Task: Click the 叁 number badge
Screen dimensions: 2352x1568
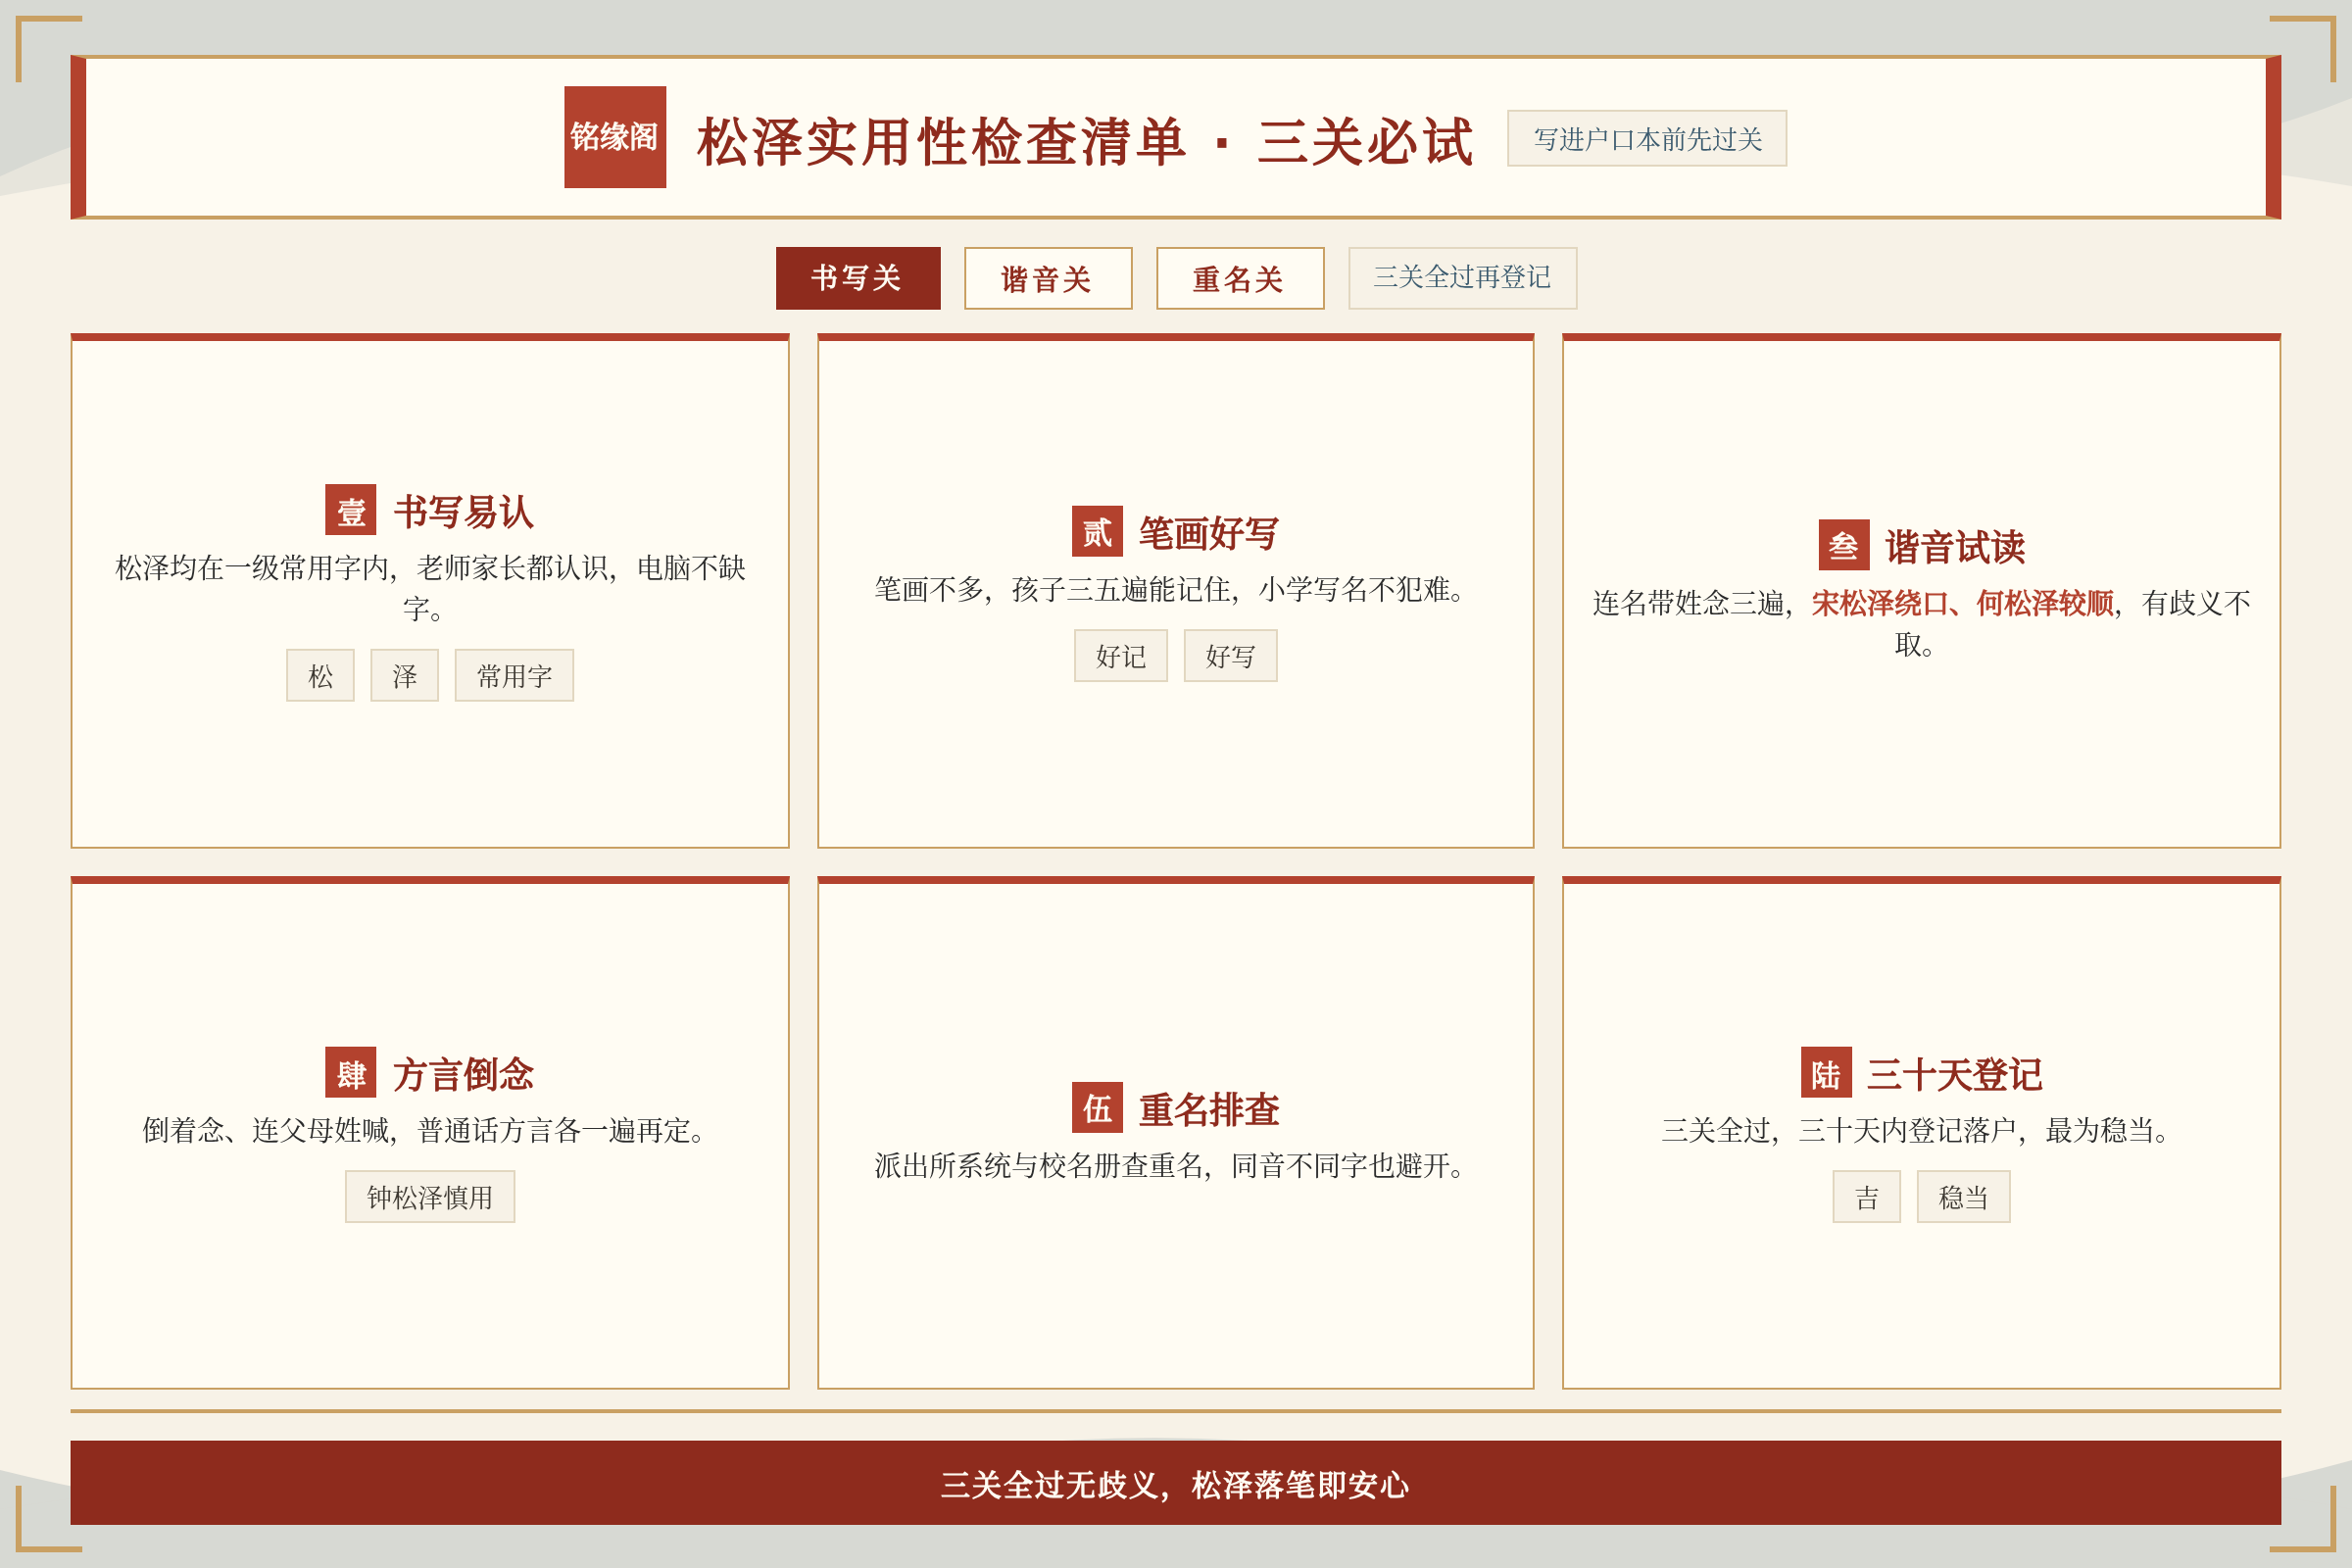Action: tap(1844, 545)
